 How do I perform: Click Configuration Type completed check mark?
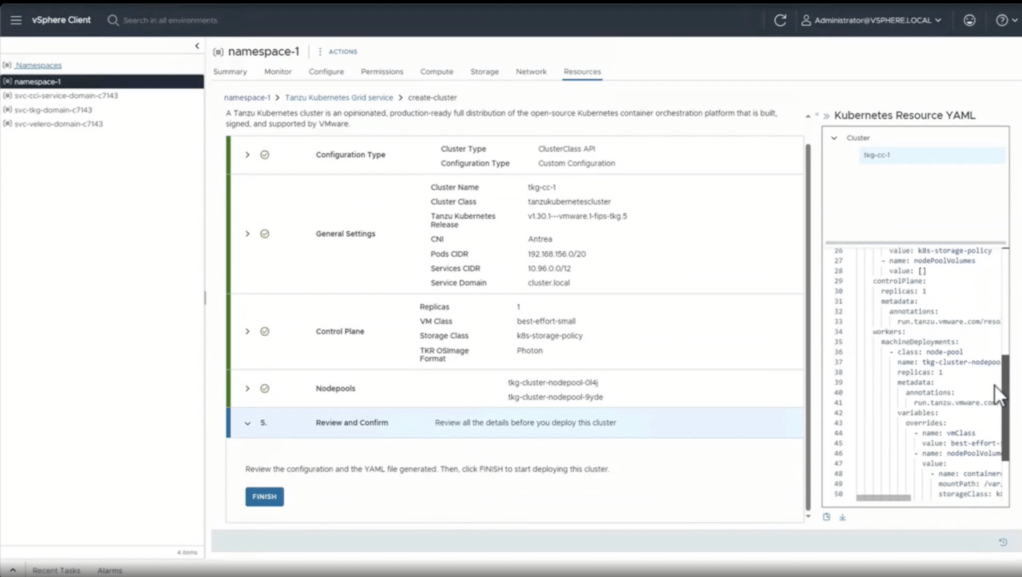(265, 155)
